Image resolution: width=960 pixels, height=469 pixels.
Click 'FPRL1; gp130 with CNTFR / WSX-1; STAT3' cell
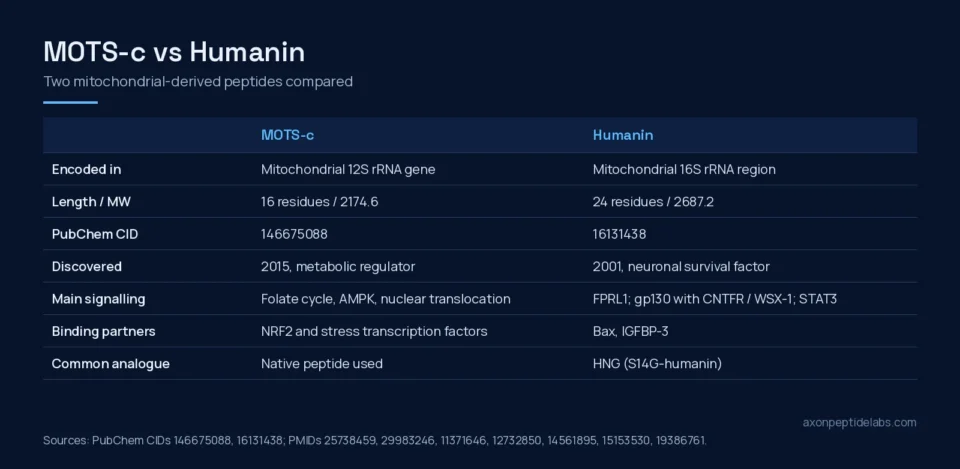714,299
